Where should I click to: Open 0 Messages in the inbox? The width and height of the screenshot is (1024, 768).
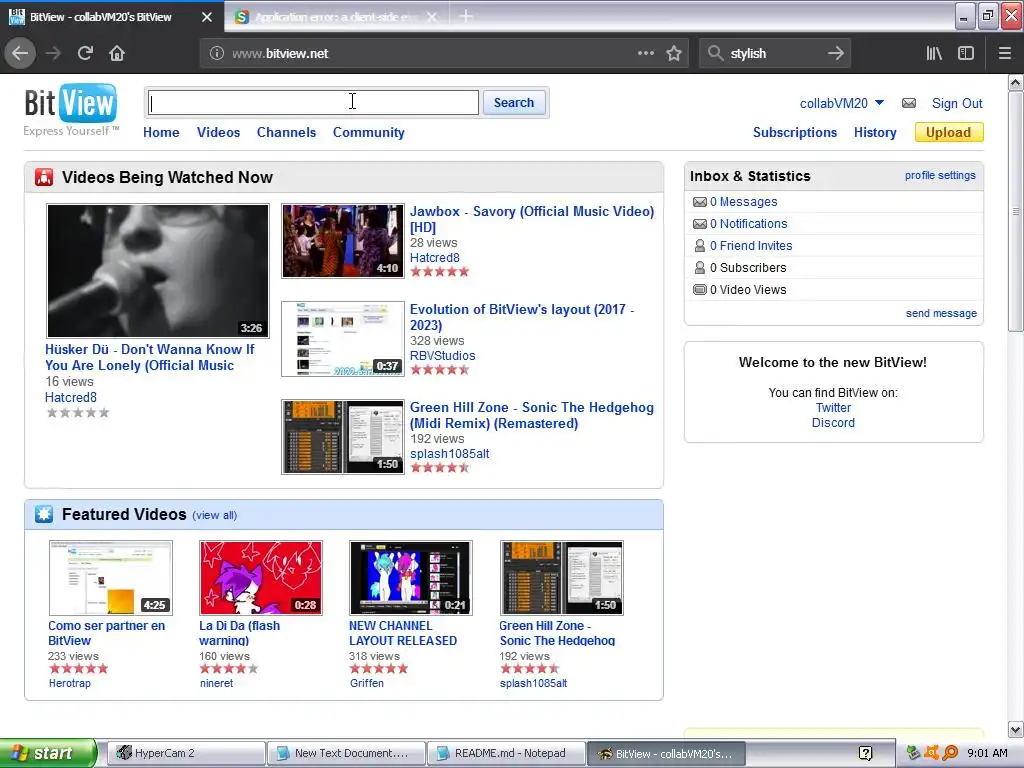(x=743, y=202)
